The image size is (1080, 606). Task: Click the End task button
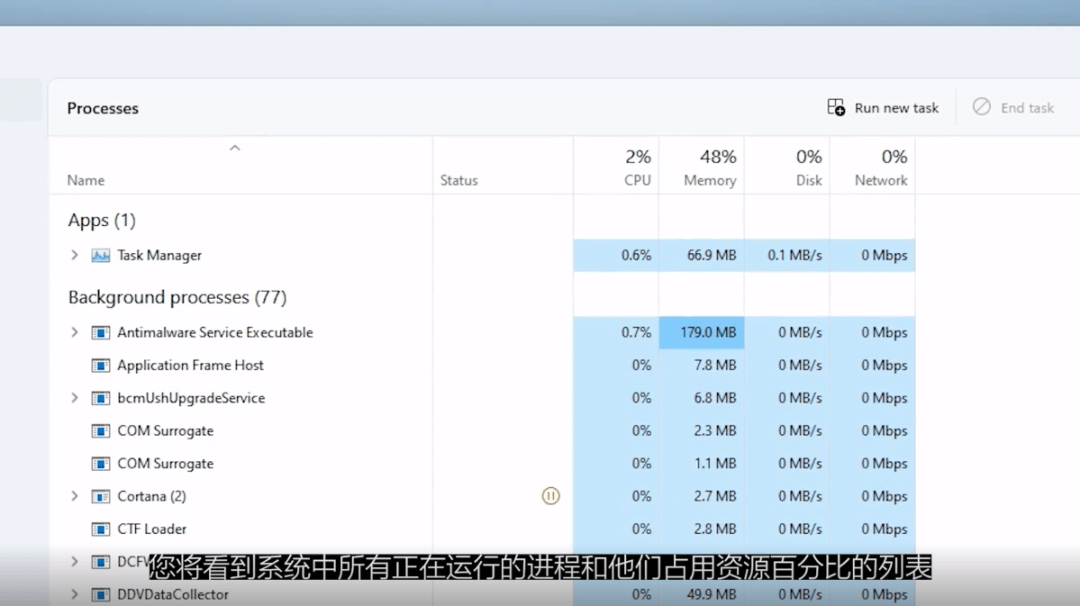click(x=1013, y=107)
